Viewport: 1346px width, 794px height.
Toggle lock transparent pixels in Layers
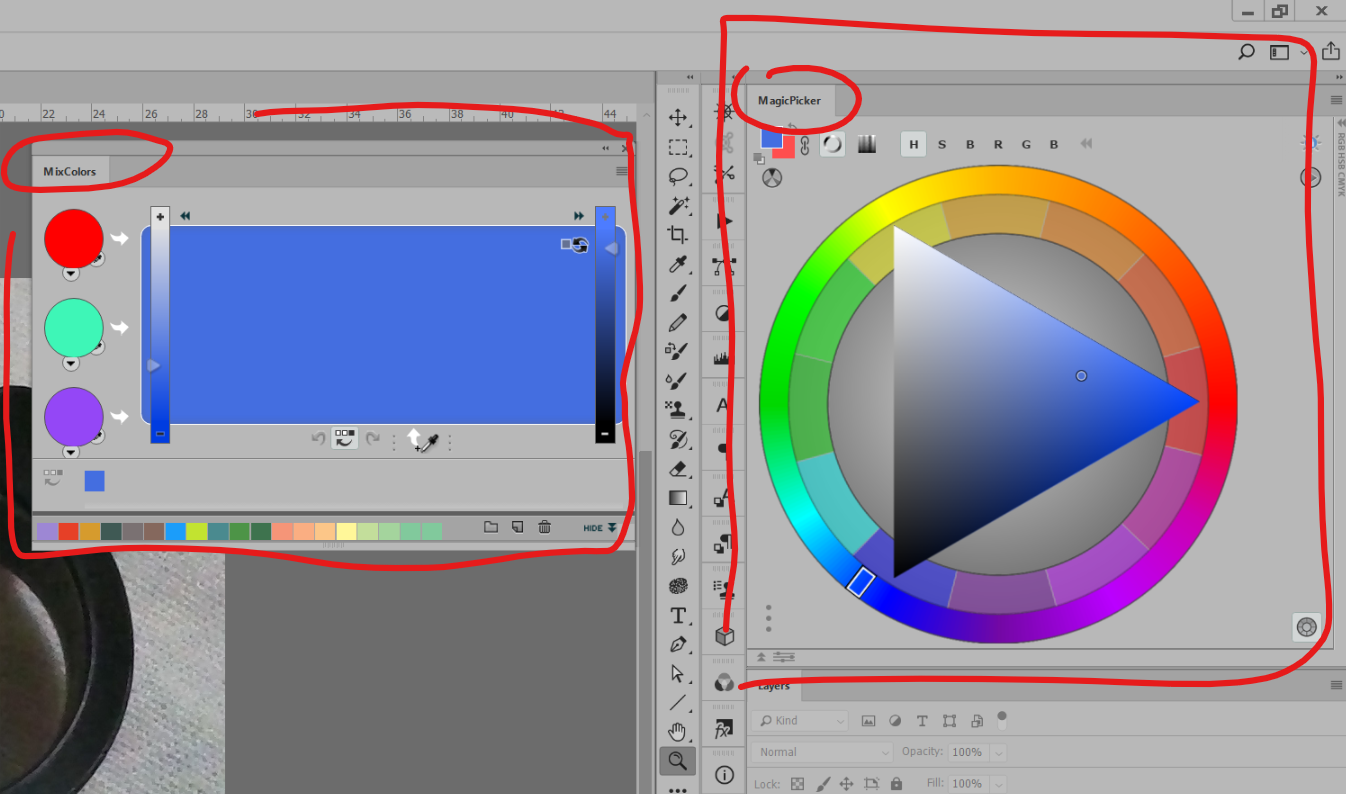pos(797,784)
